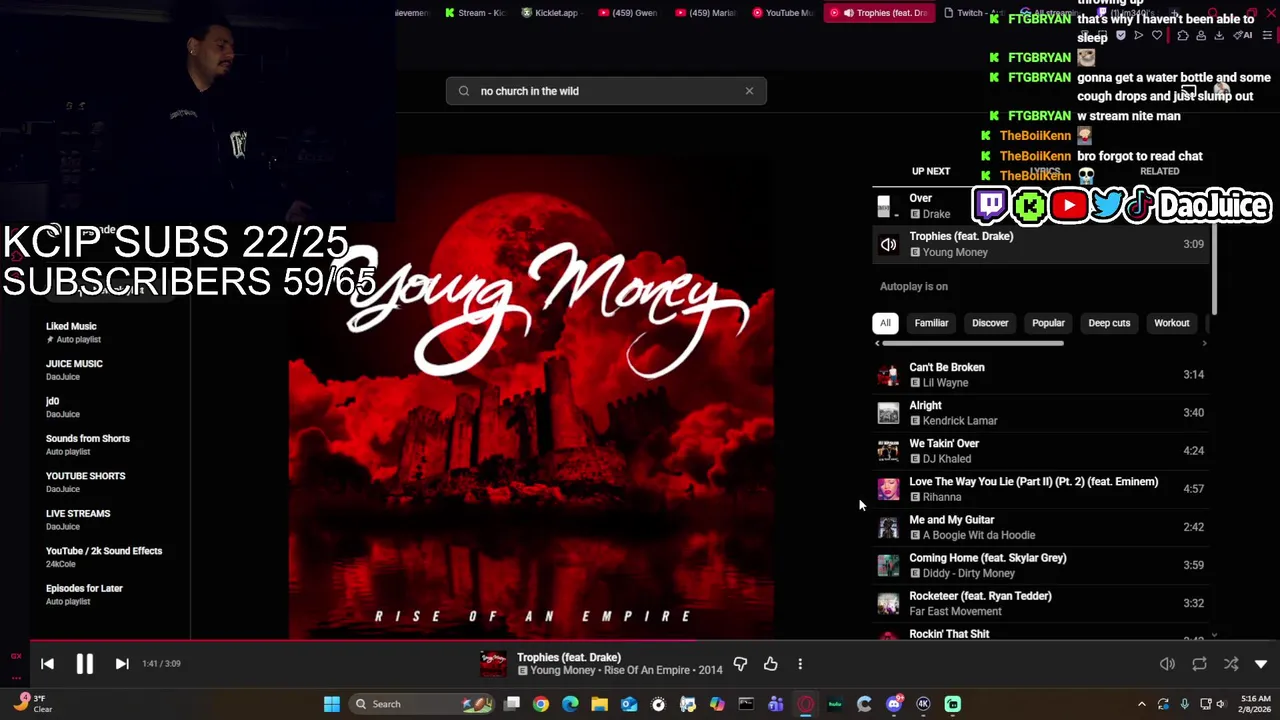
Task: Play Alright by Kendrick Lamar
Action: [x=1040, y=413]
